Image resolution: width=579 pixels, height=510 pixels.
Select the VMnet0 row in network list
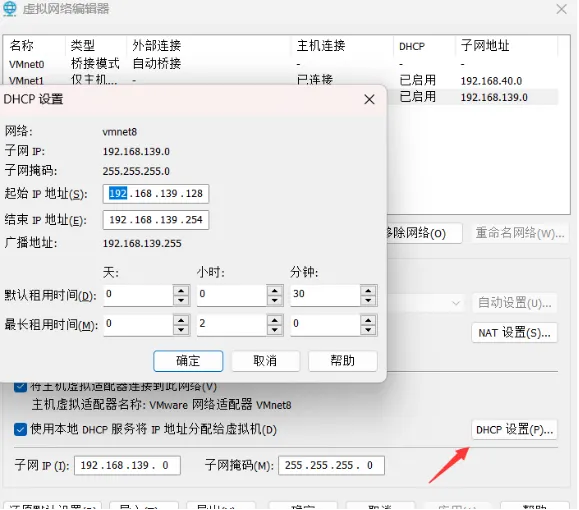[281, 64]
